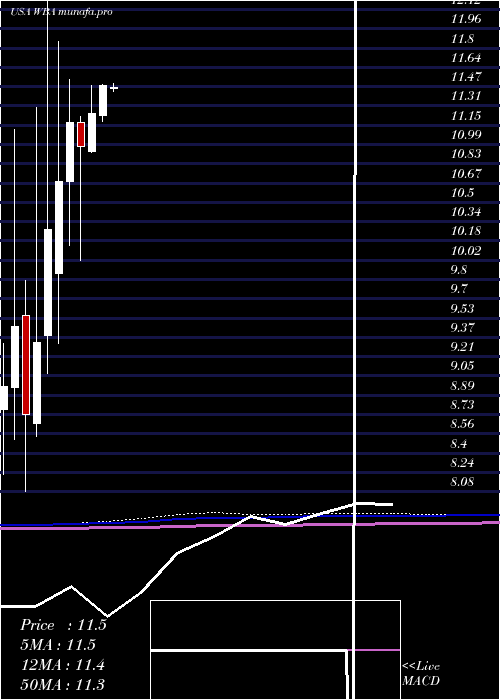
Task: Select the tall red candle near 9.2
Action: point(26,365)
